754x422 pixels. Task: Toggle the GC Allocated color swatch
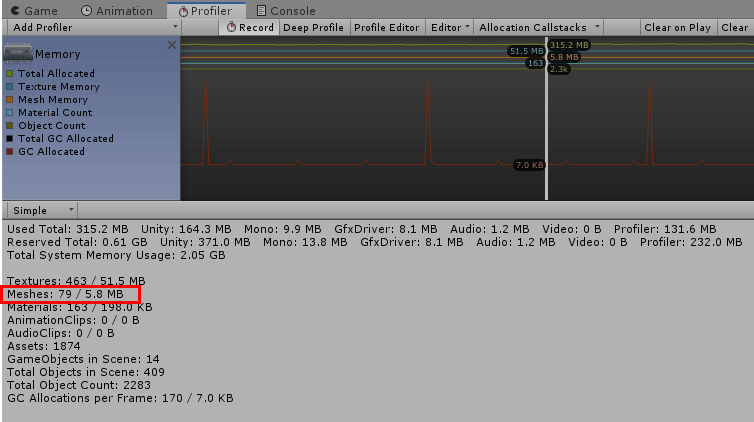[10, 151]
